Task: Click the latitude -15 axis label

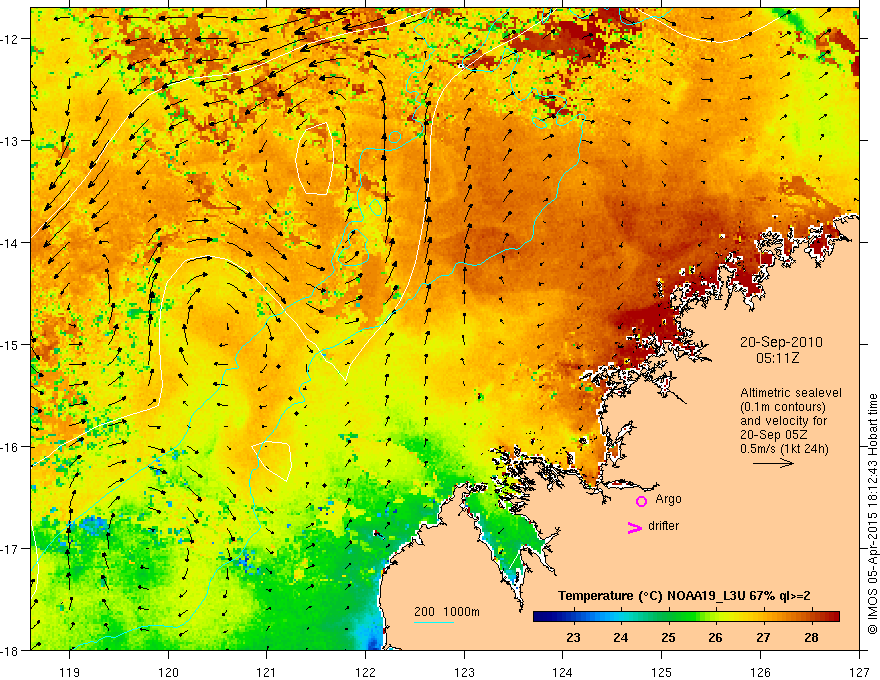Action: tap(10, 344)
